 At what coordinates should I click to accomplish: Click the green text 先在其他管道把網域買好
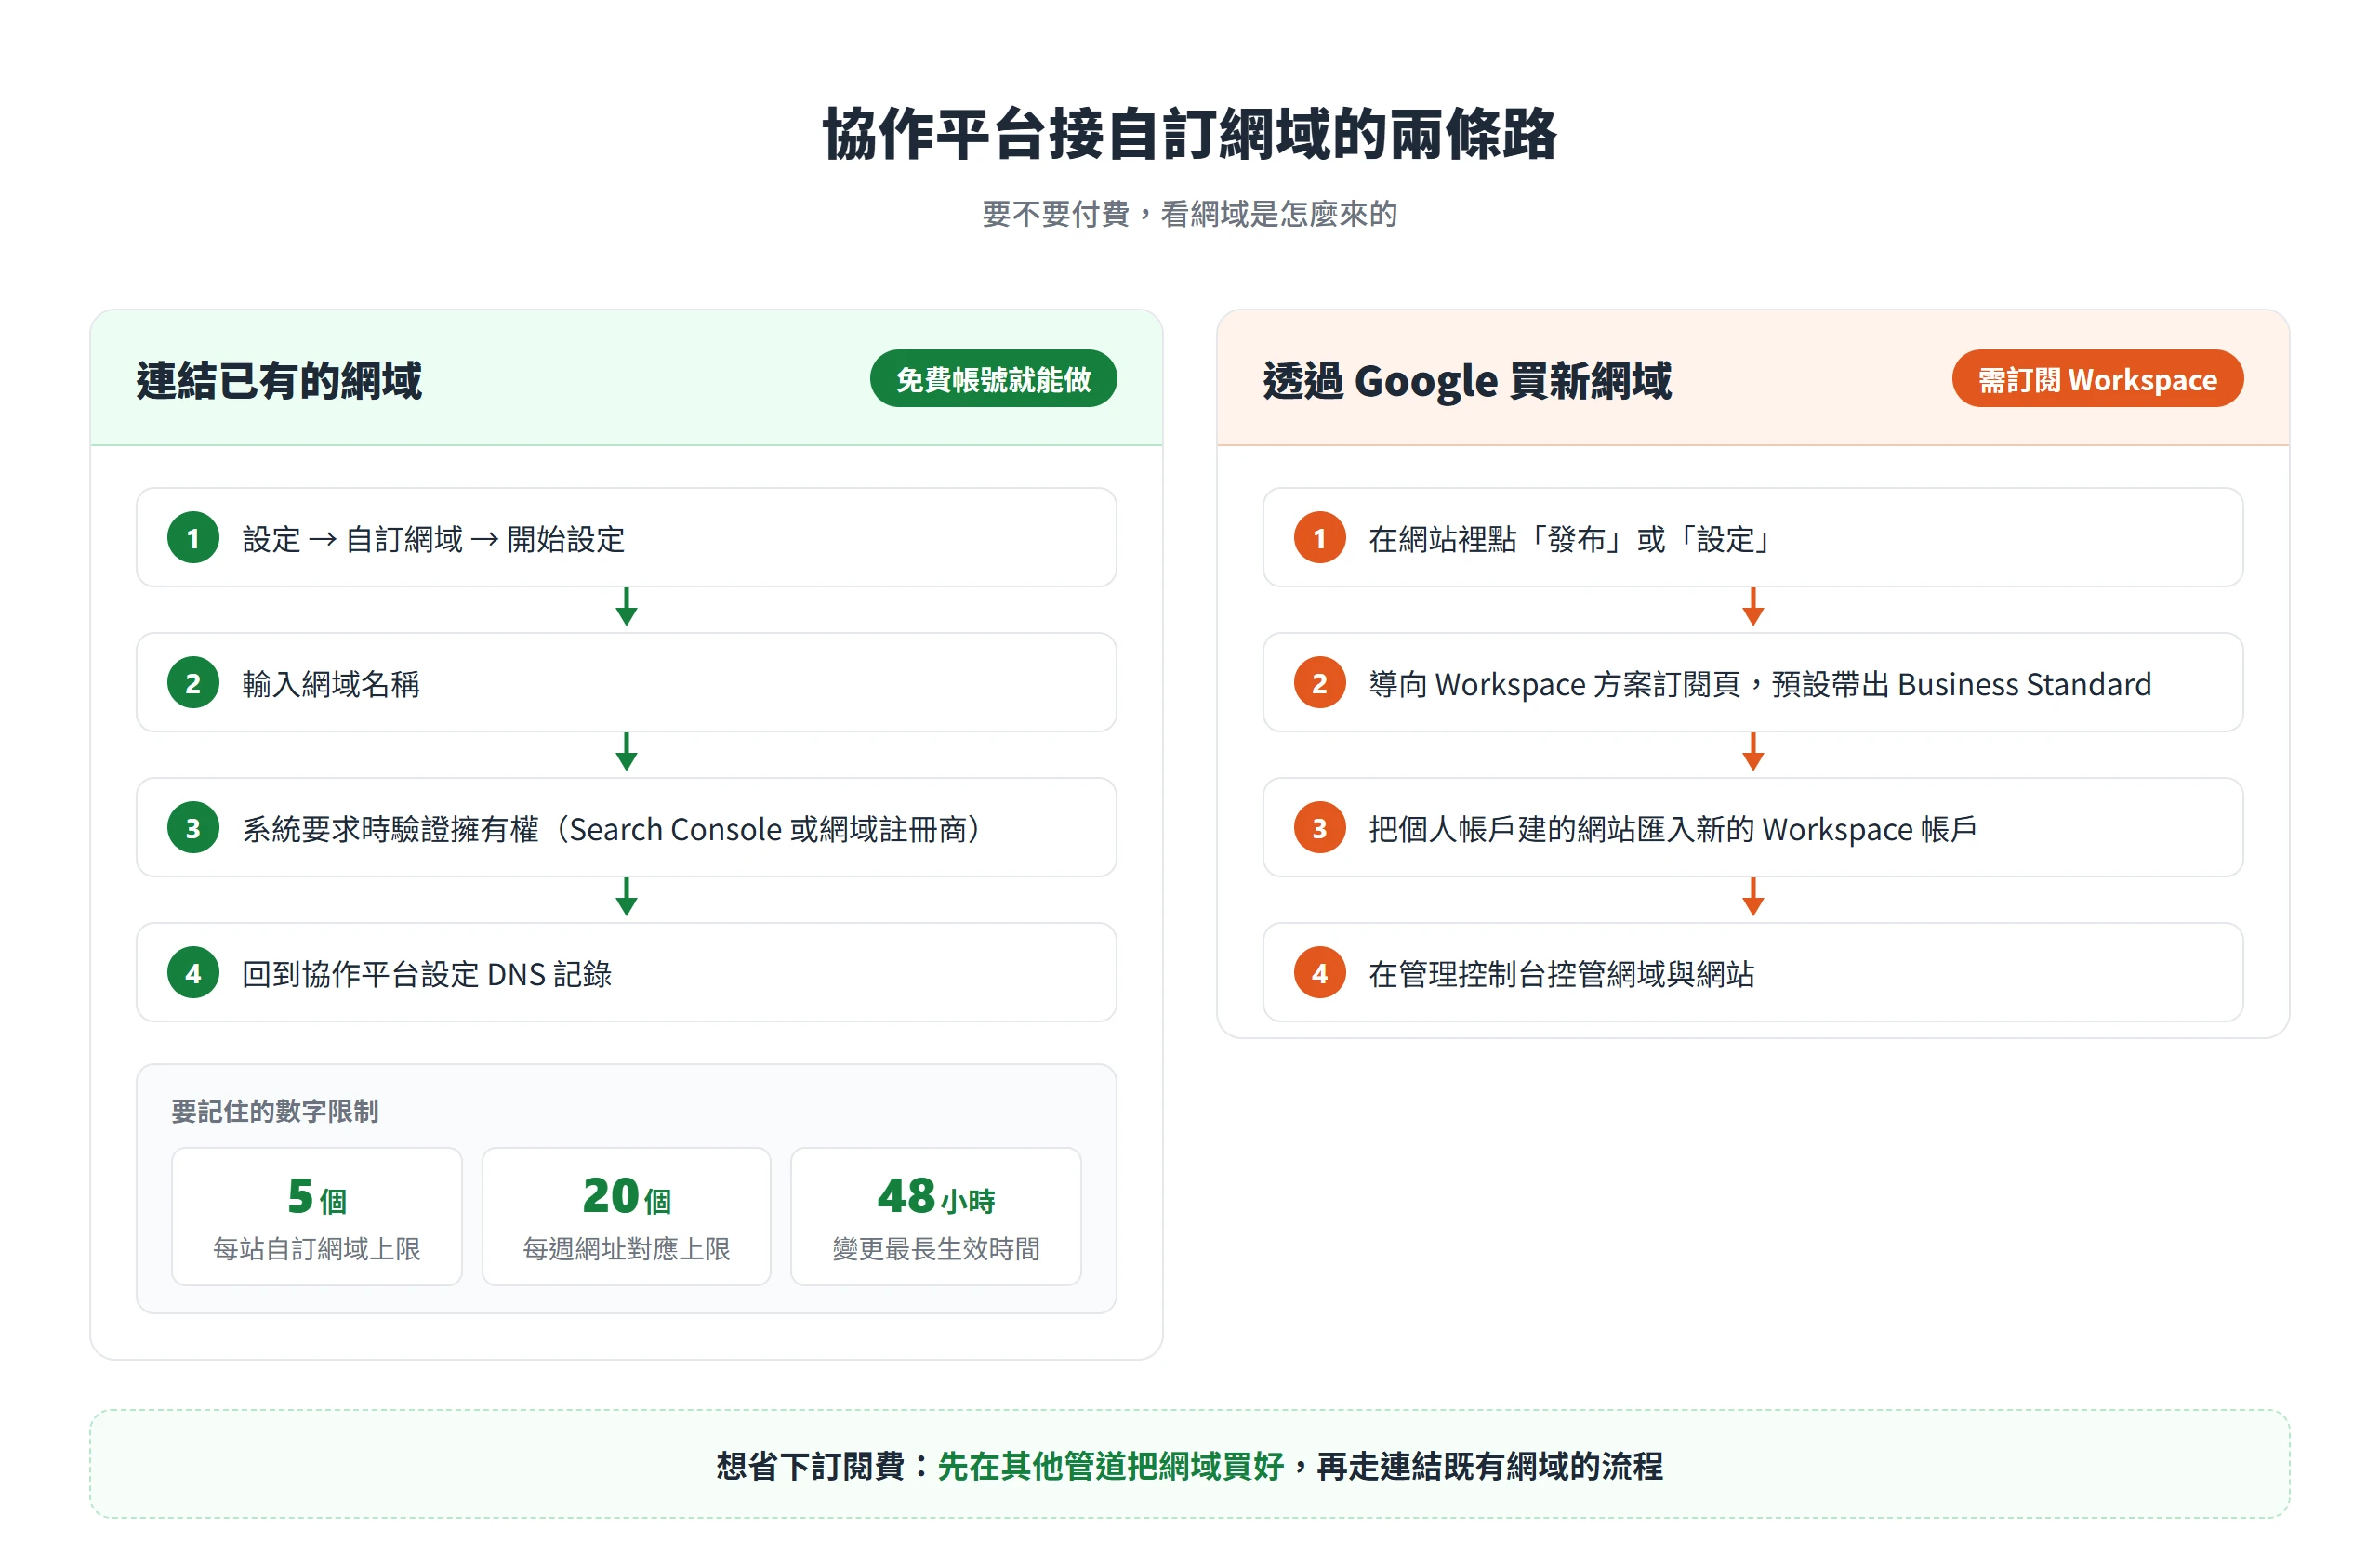(1110, 1466)
